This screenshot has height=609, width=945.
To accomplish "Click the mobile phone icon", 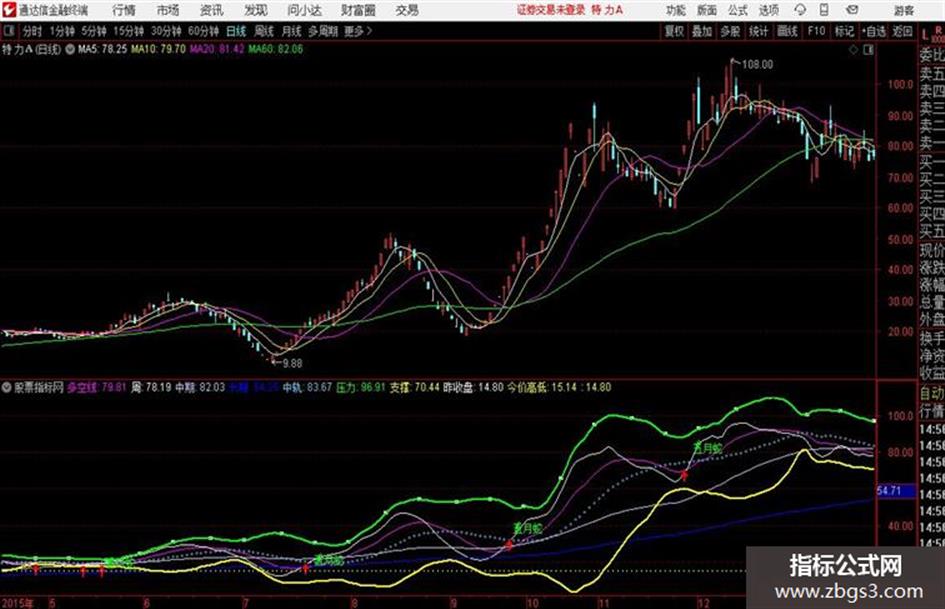I will pos(824,10).
